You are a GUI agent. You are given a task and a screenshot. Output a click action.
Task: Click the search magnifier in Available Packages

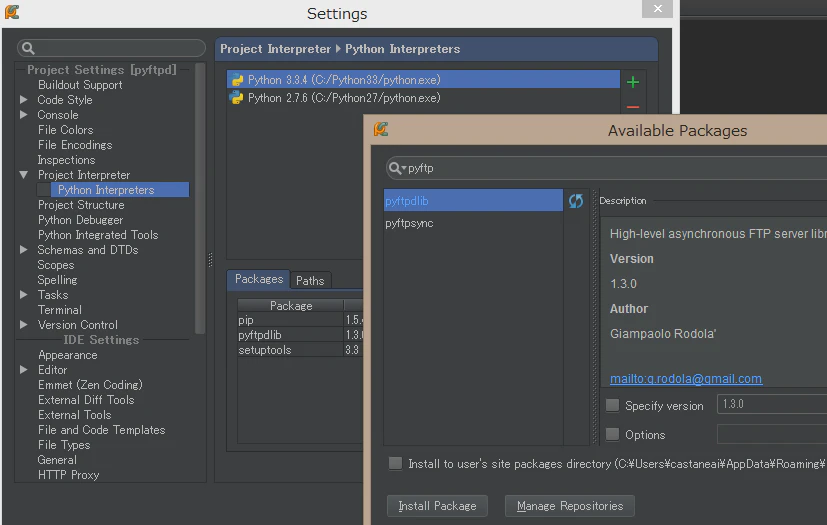396,168
